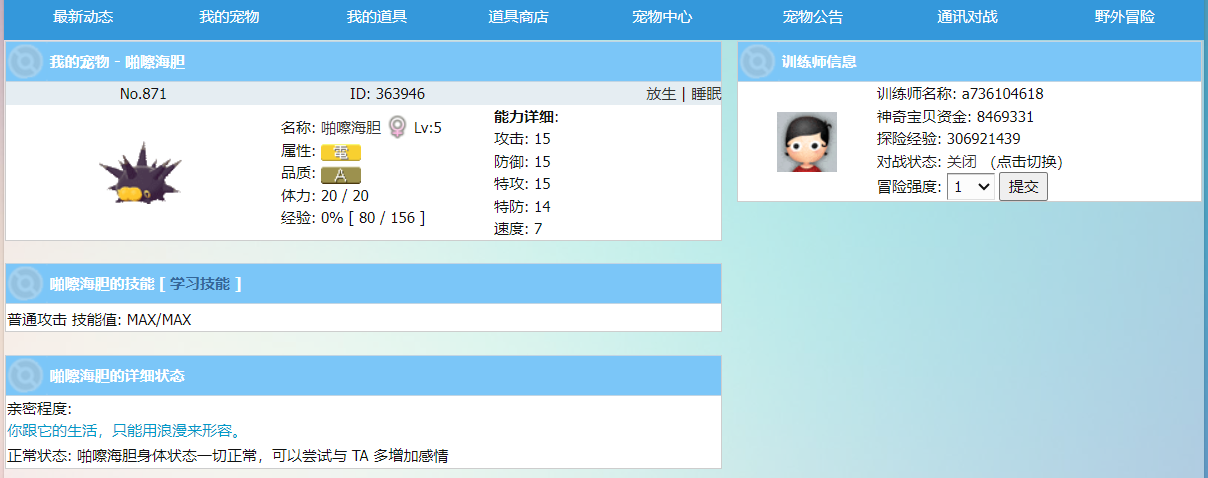Image resolution: width=1208 pixels, height=478 pixels.
Task: Click the 速度: 7 stat
Action: point(518,229)
